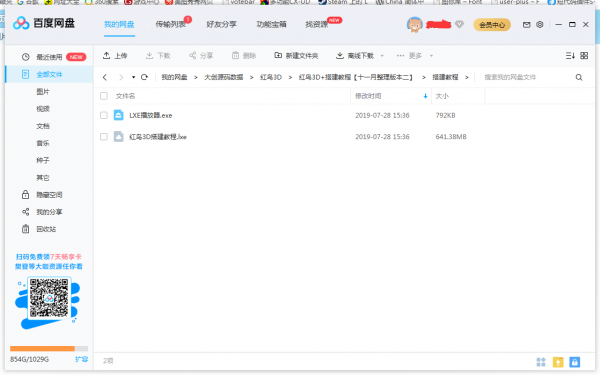Select file name LXE播放器.exe
Image resolution: width=600 pixels, height=375 pixels.
point(151,115)
